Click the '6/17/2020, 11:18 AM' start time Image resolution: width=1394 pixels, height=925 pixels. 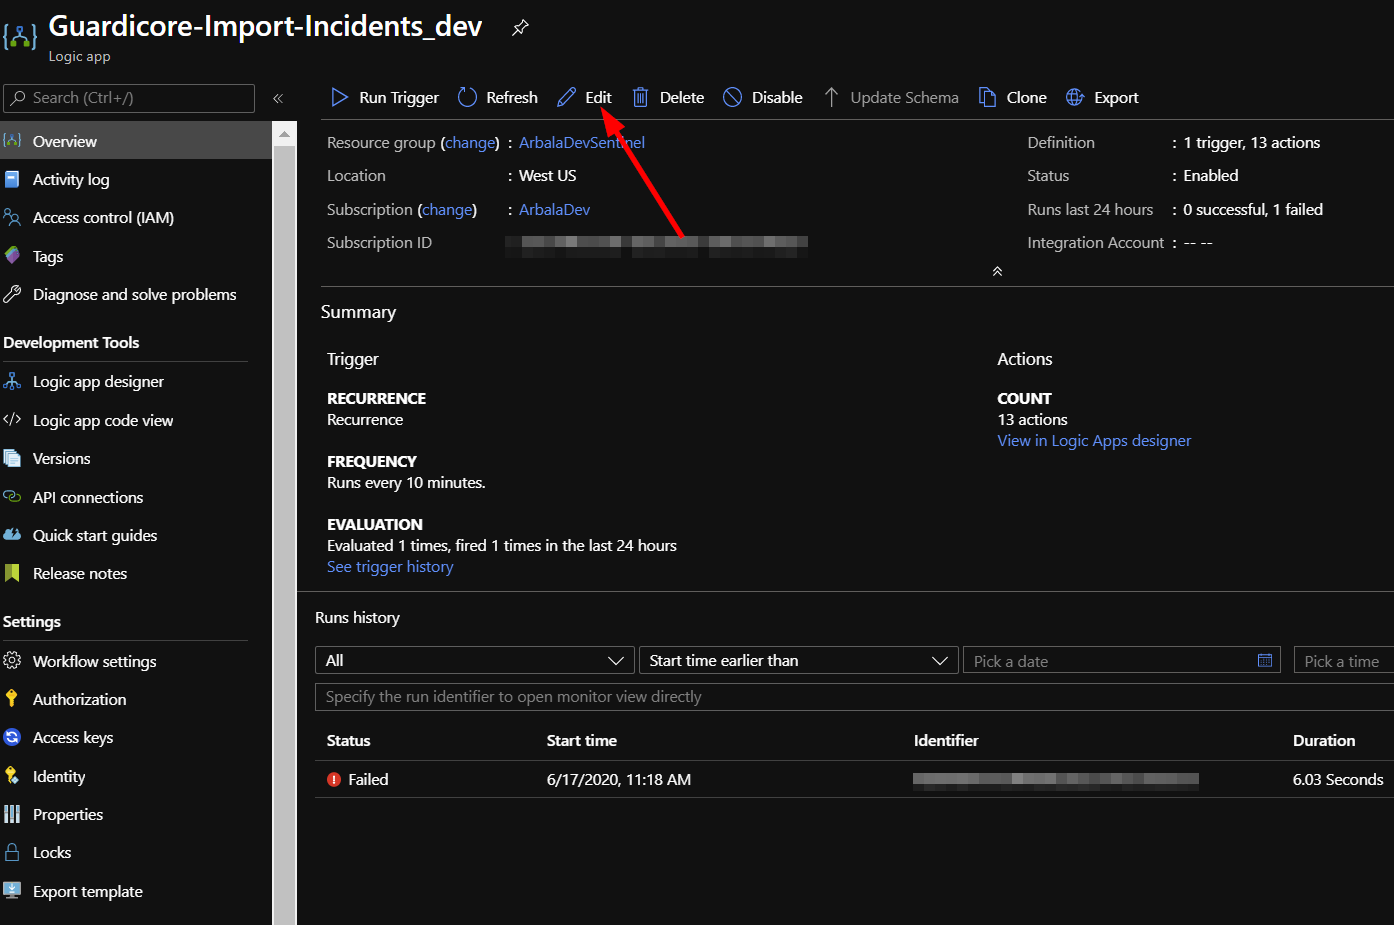tap(618, 779)
